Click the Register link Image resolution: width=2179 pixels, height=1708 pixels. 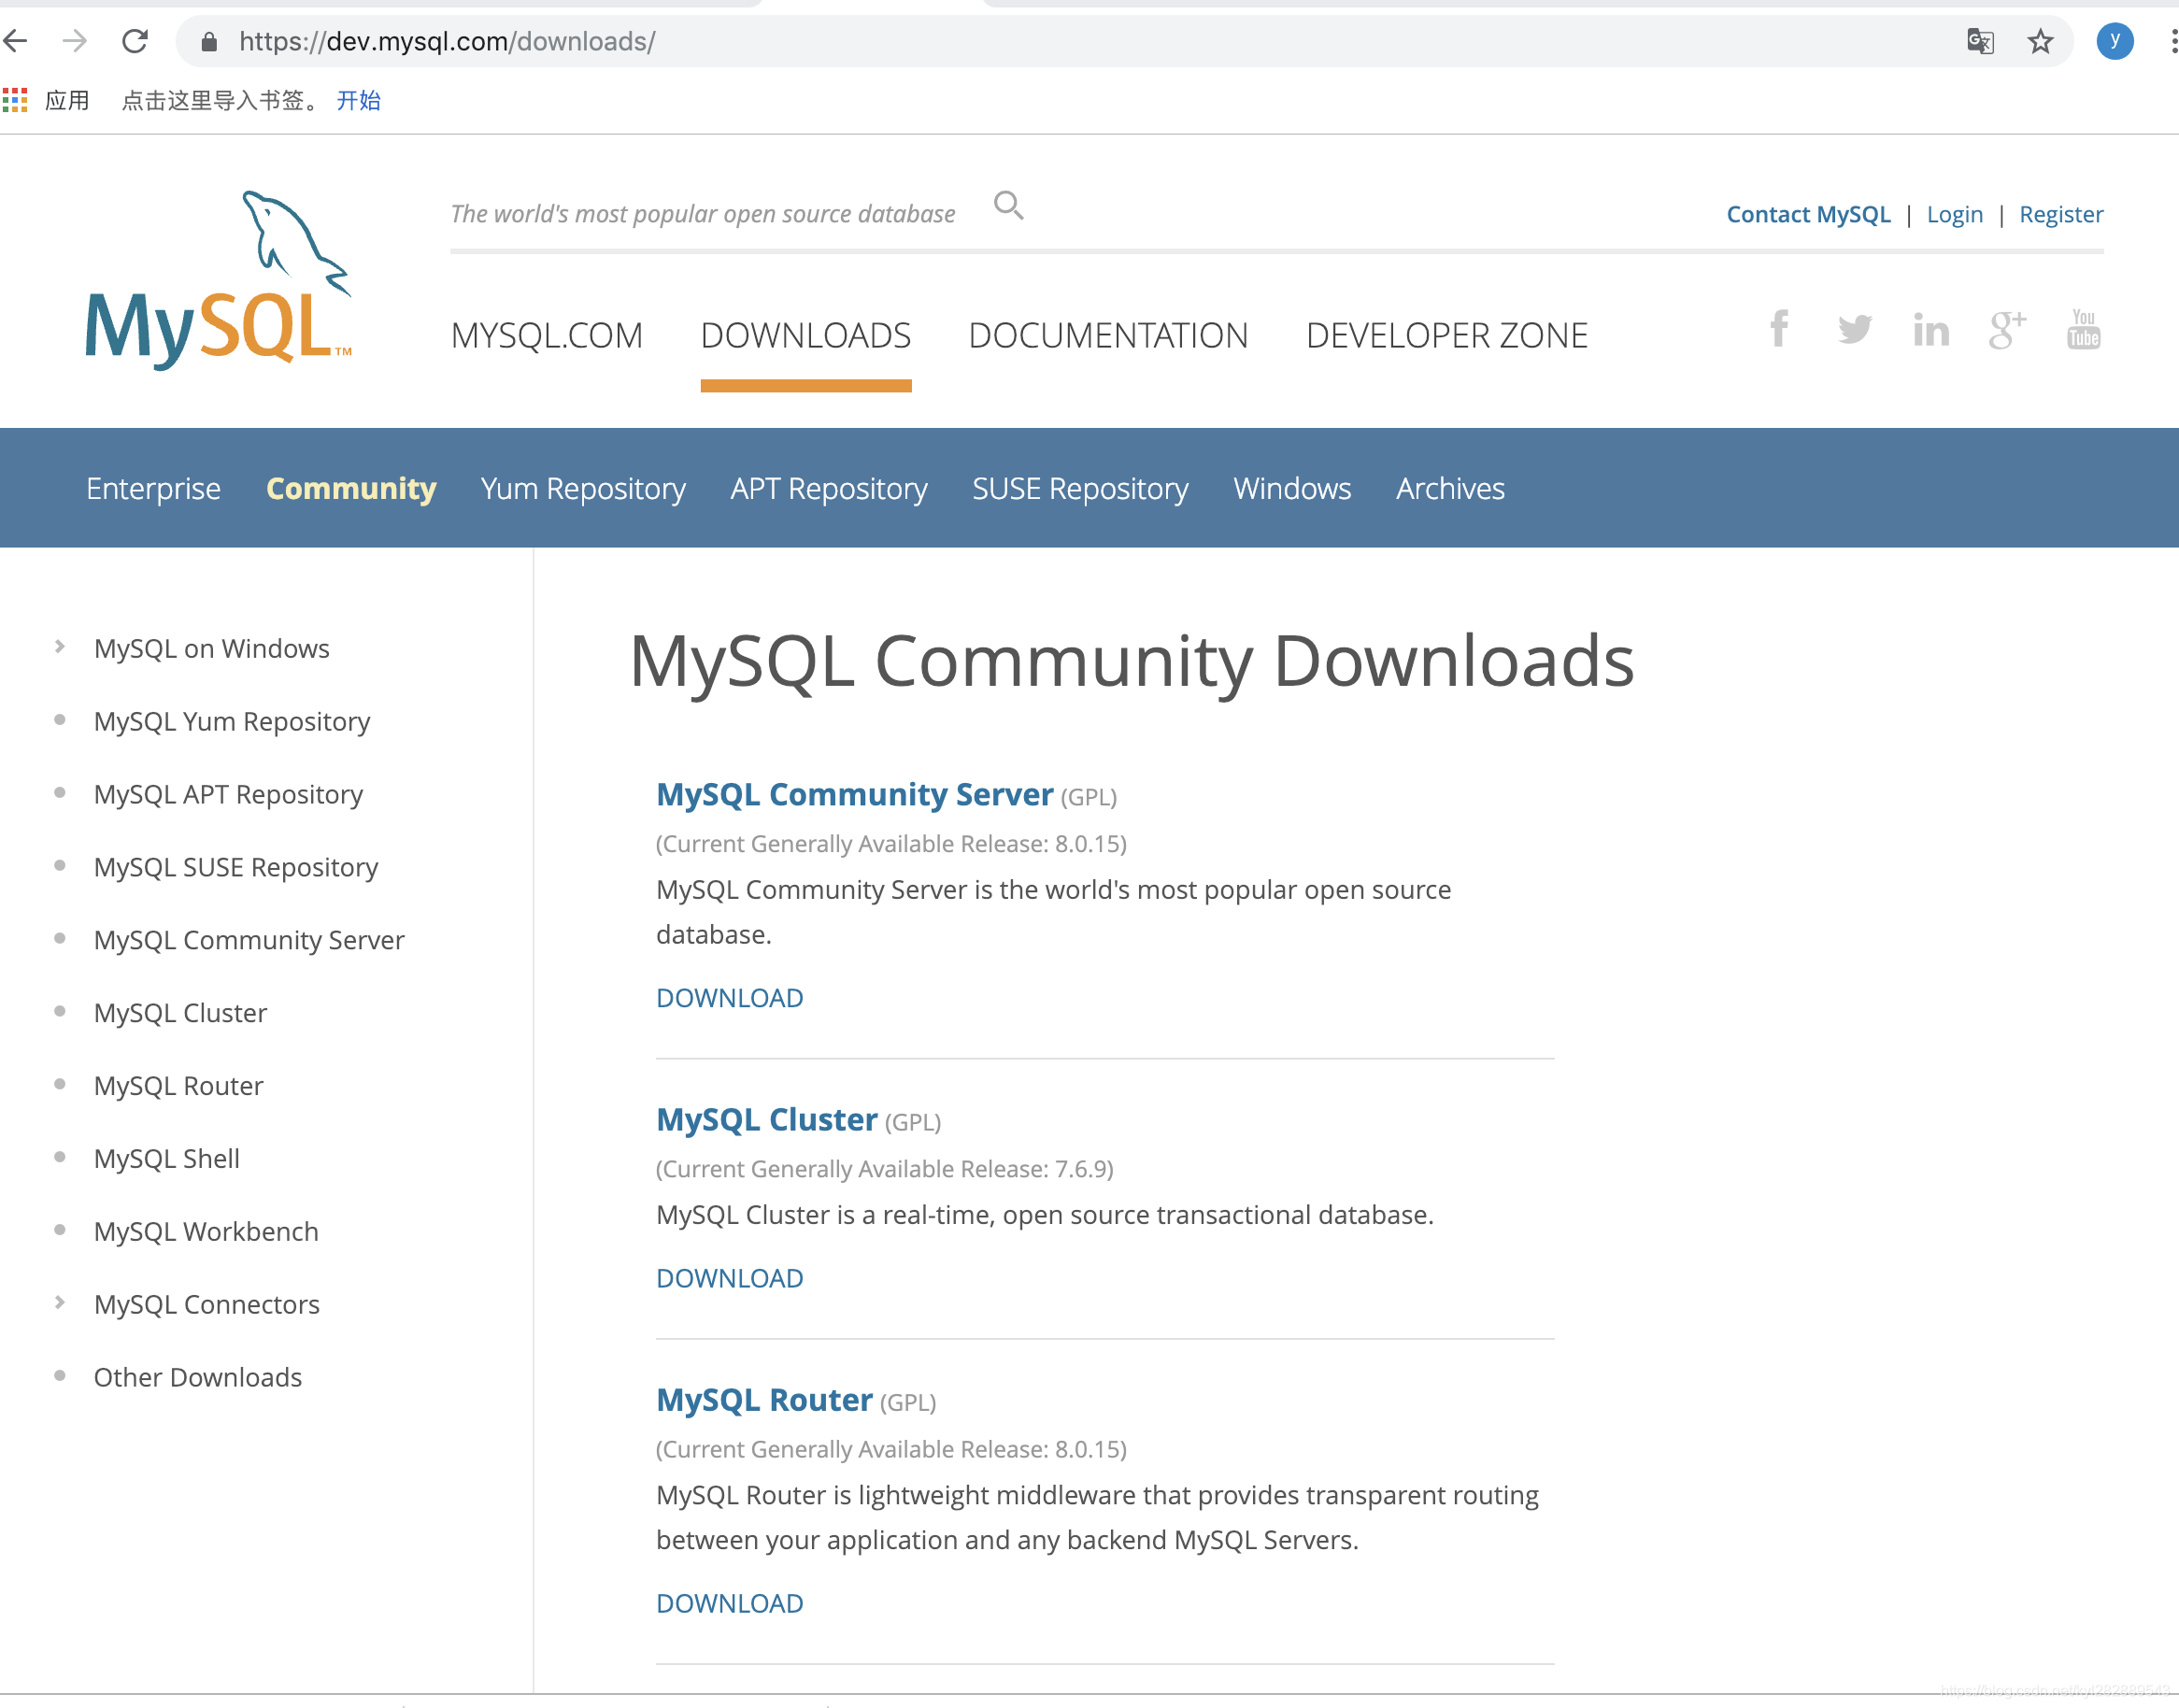(x=2061, y=214)
